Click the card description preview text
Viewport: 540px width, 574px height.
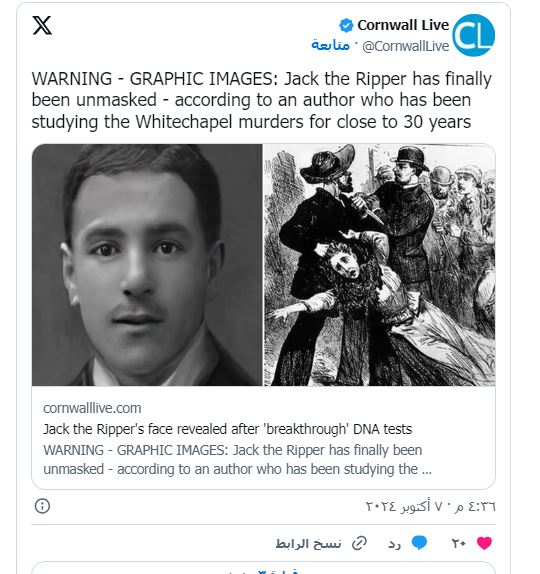(238, 459)
